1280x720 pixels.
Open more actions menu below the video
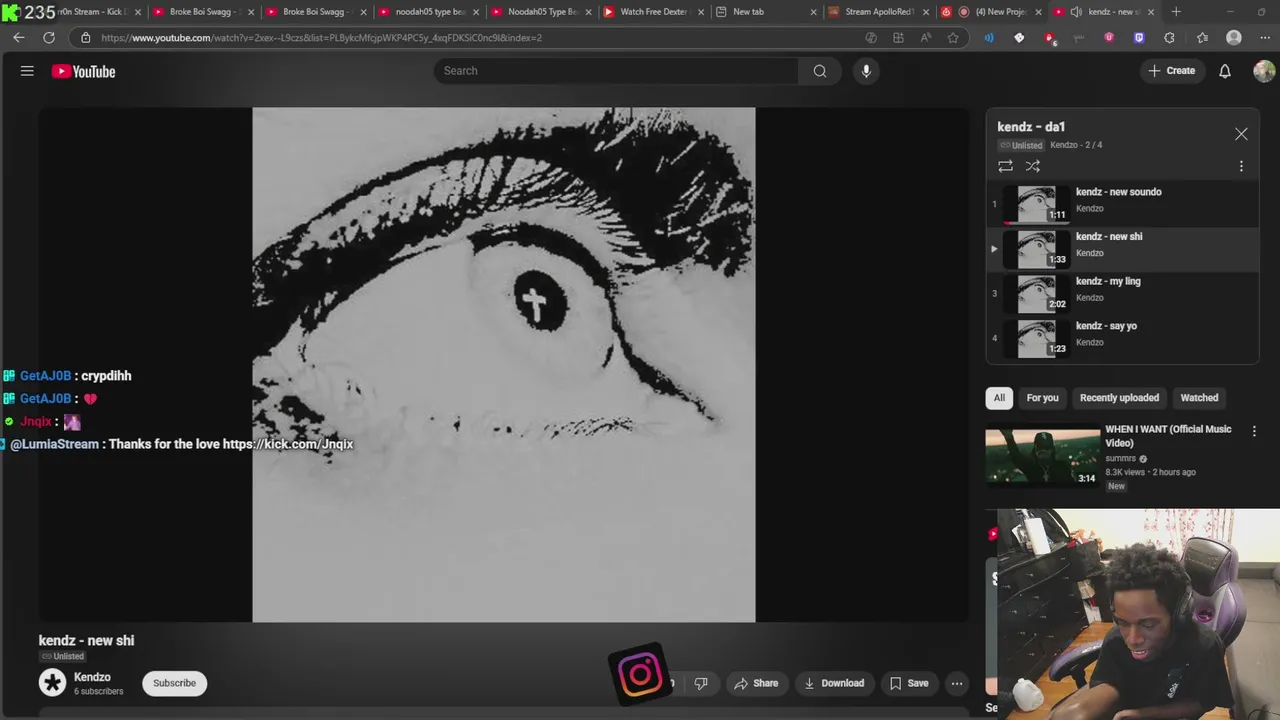(x=957, y=683)
